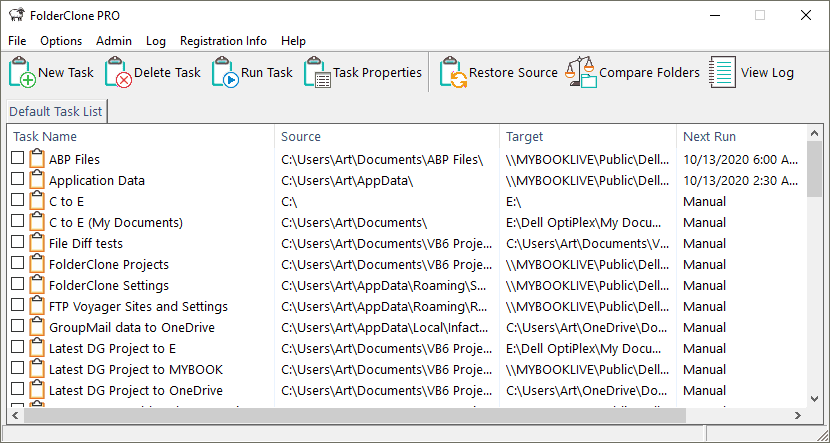Open the File menu
Image resolution: width=830 pixels, height=443 pixels.
17,41
